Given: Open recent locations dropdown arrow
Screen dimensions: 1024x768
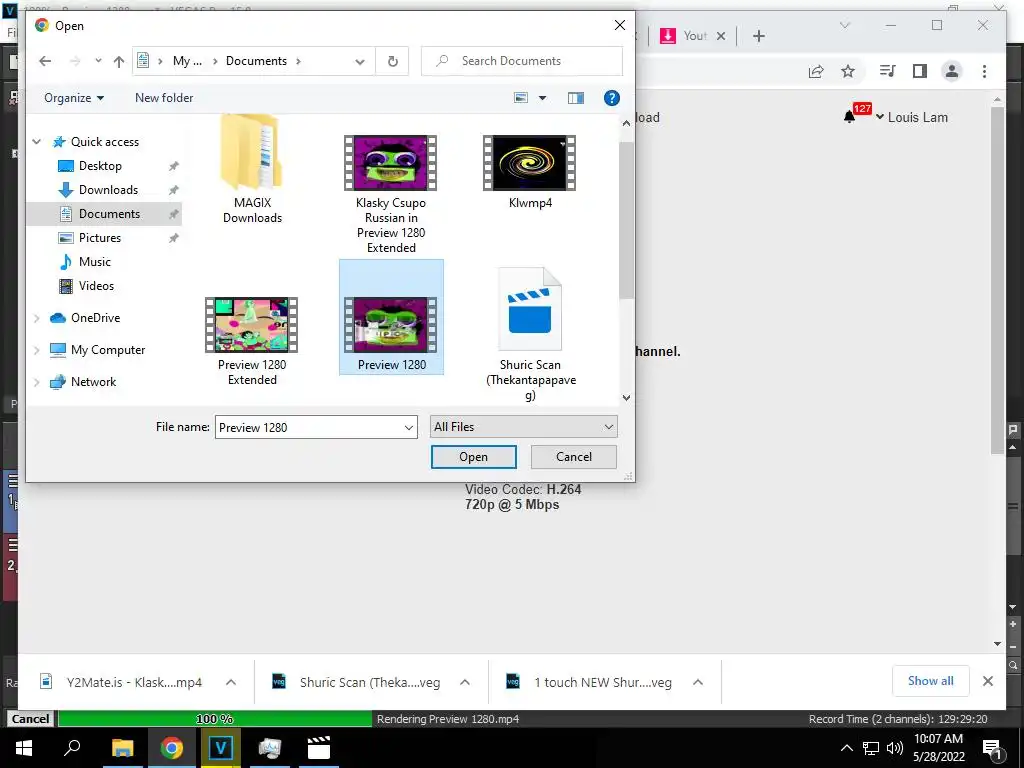Looking at the screenshot, I should tap(98, 61).
